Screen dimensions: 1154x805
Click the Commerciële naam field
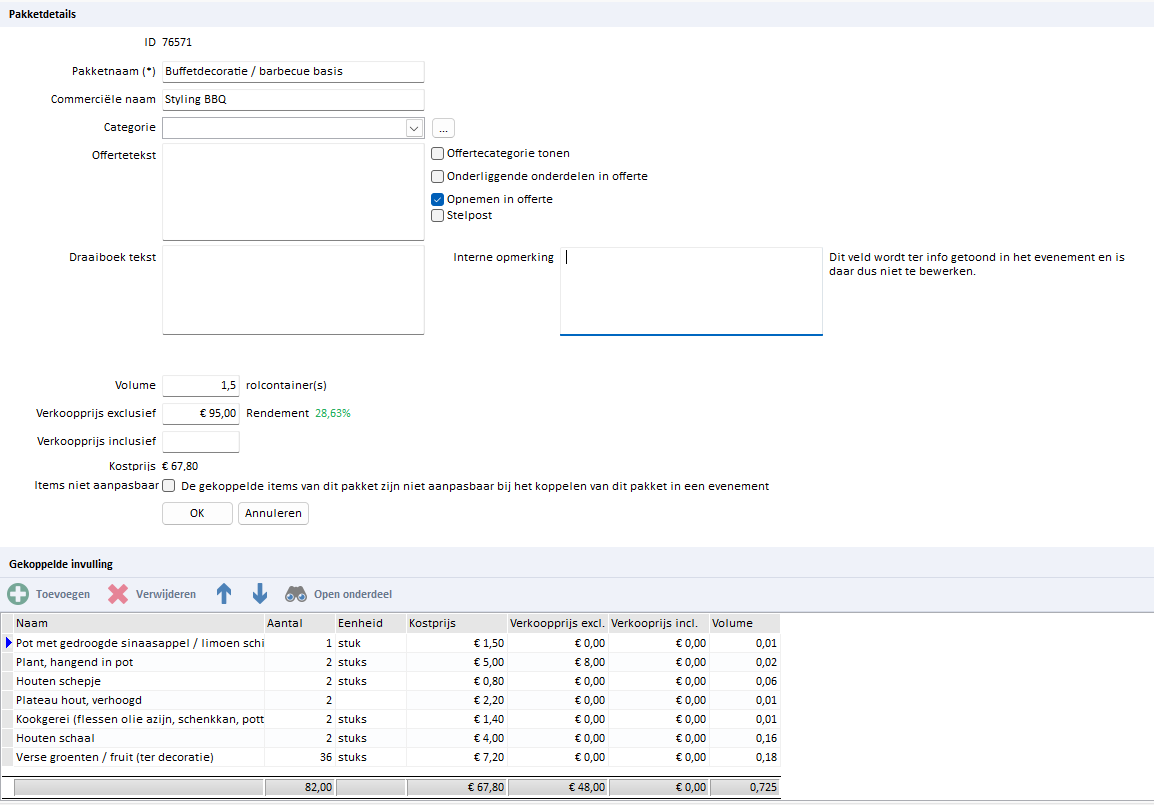(293, 99)
